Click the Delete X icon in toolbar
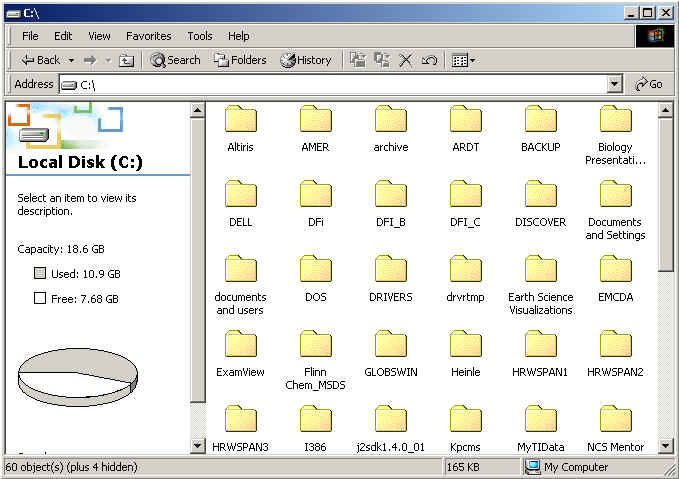The width and height of the screenshot is (679, 479). pos(405,60)
